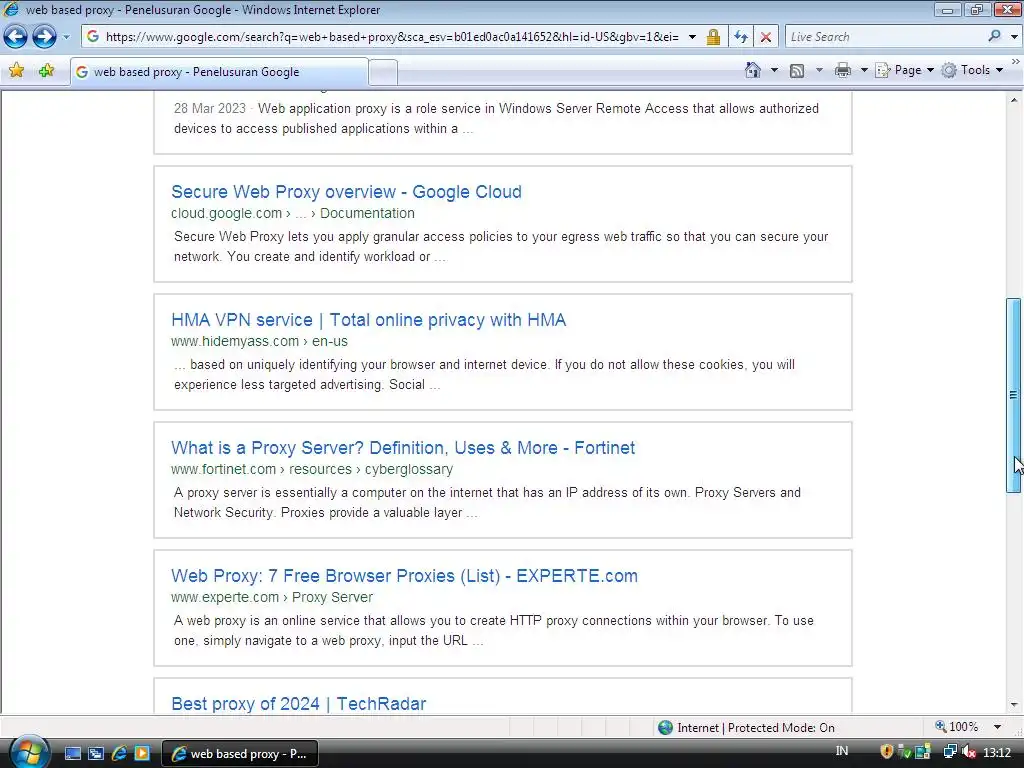The height and width of the screenshot is (768, 1024).
Task: Open the Fortinet 'What is a Proxy Server?' result
Action: click(x=403, y=448)
